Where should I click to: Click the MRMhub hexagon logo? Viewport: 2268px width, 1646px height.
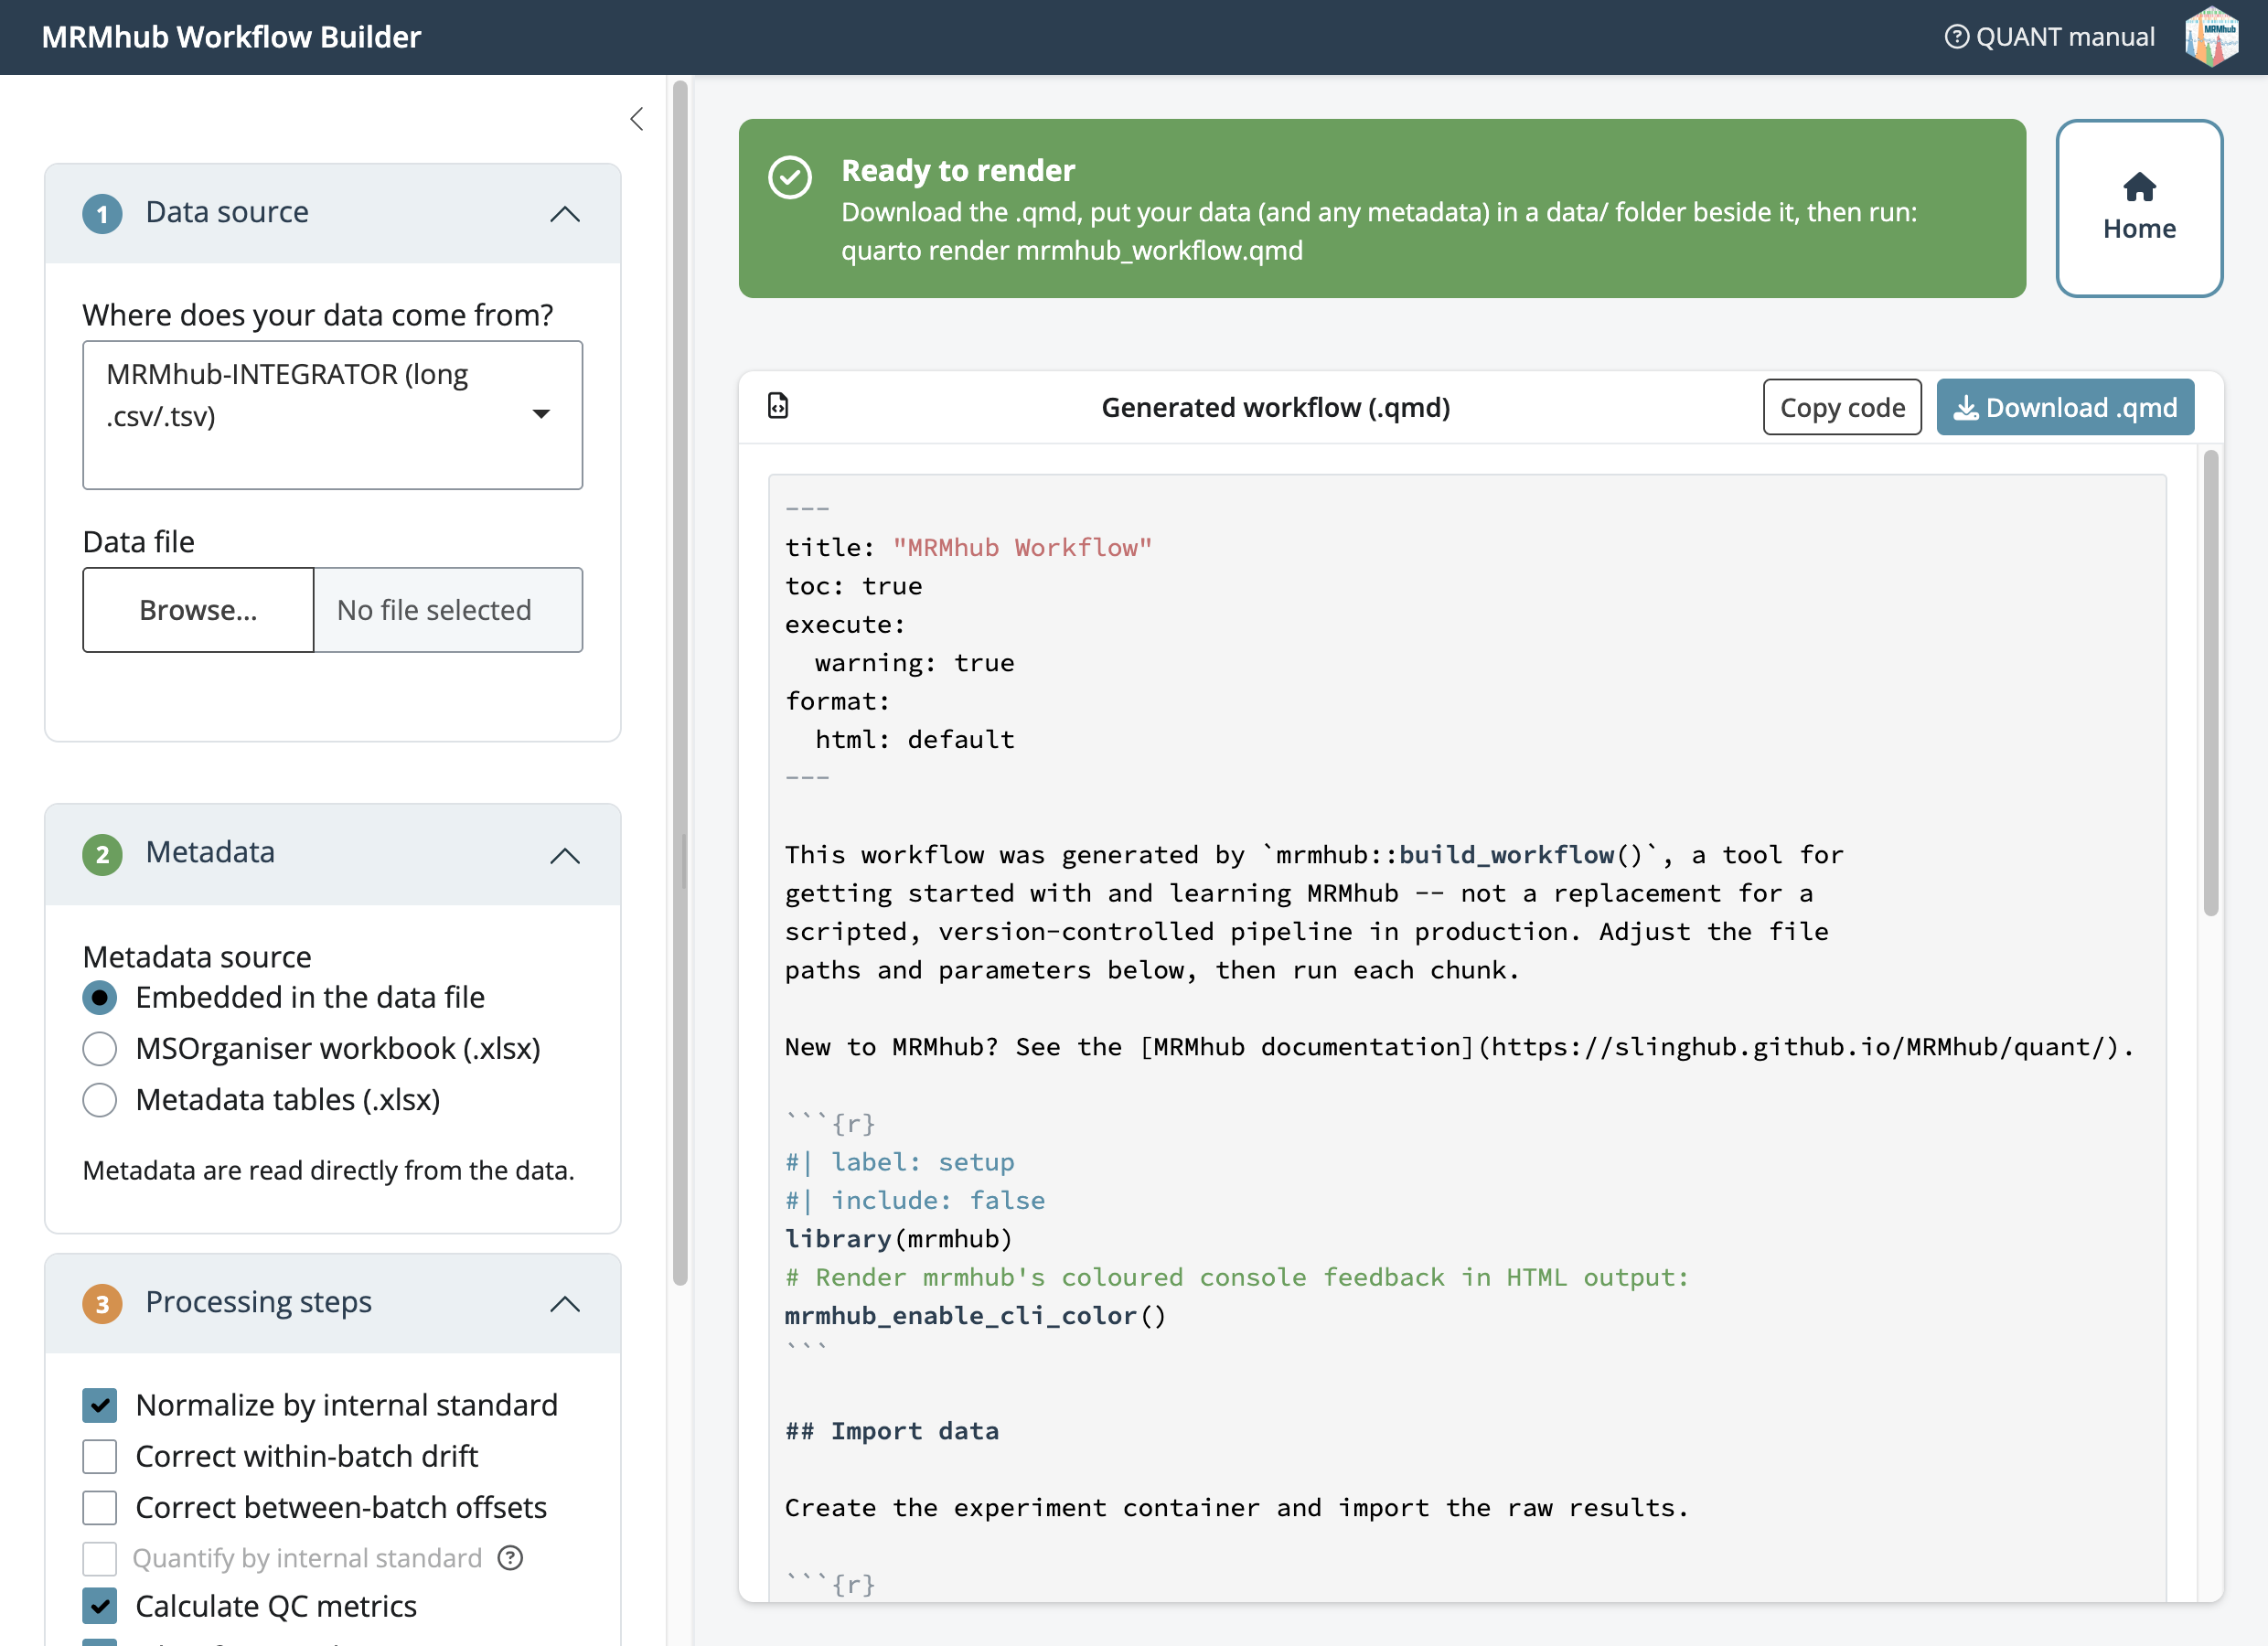tap(2211, 37)
